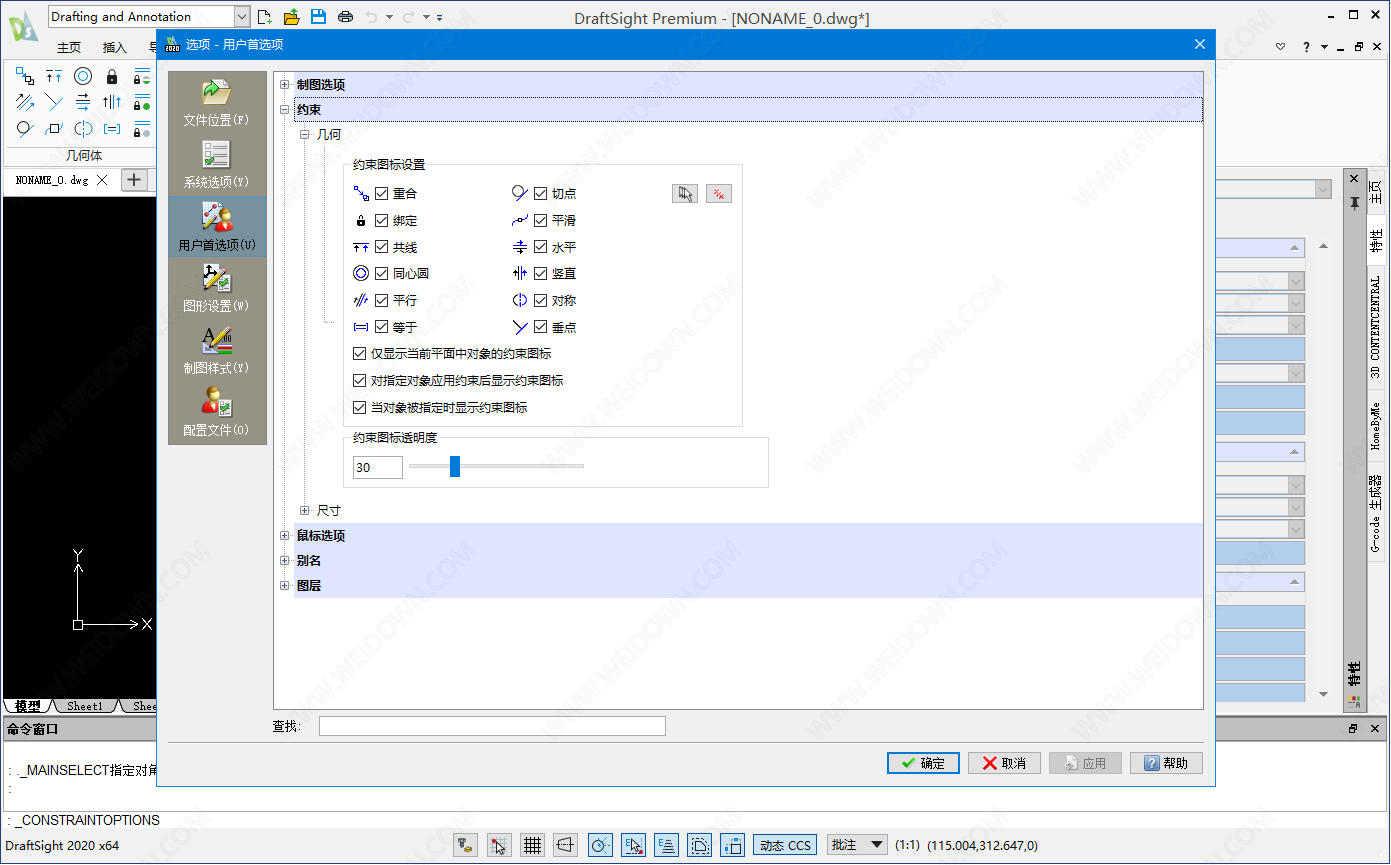Uncheck the 共线 (Collinear) checkbox
This screenshot has width=1391, height=865.
tap(381, 247)
